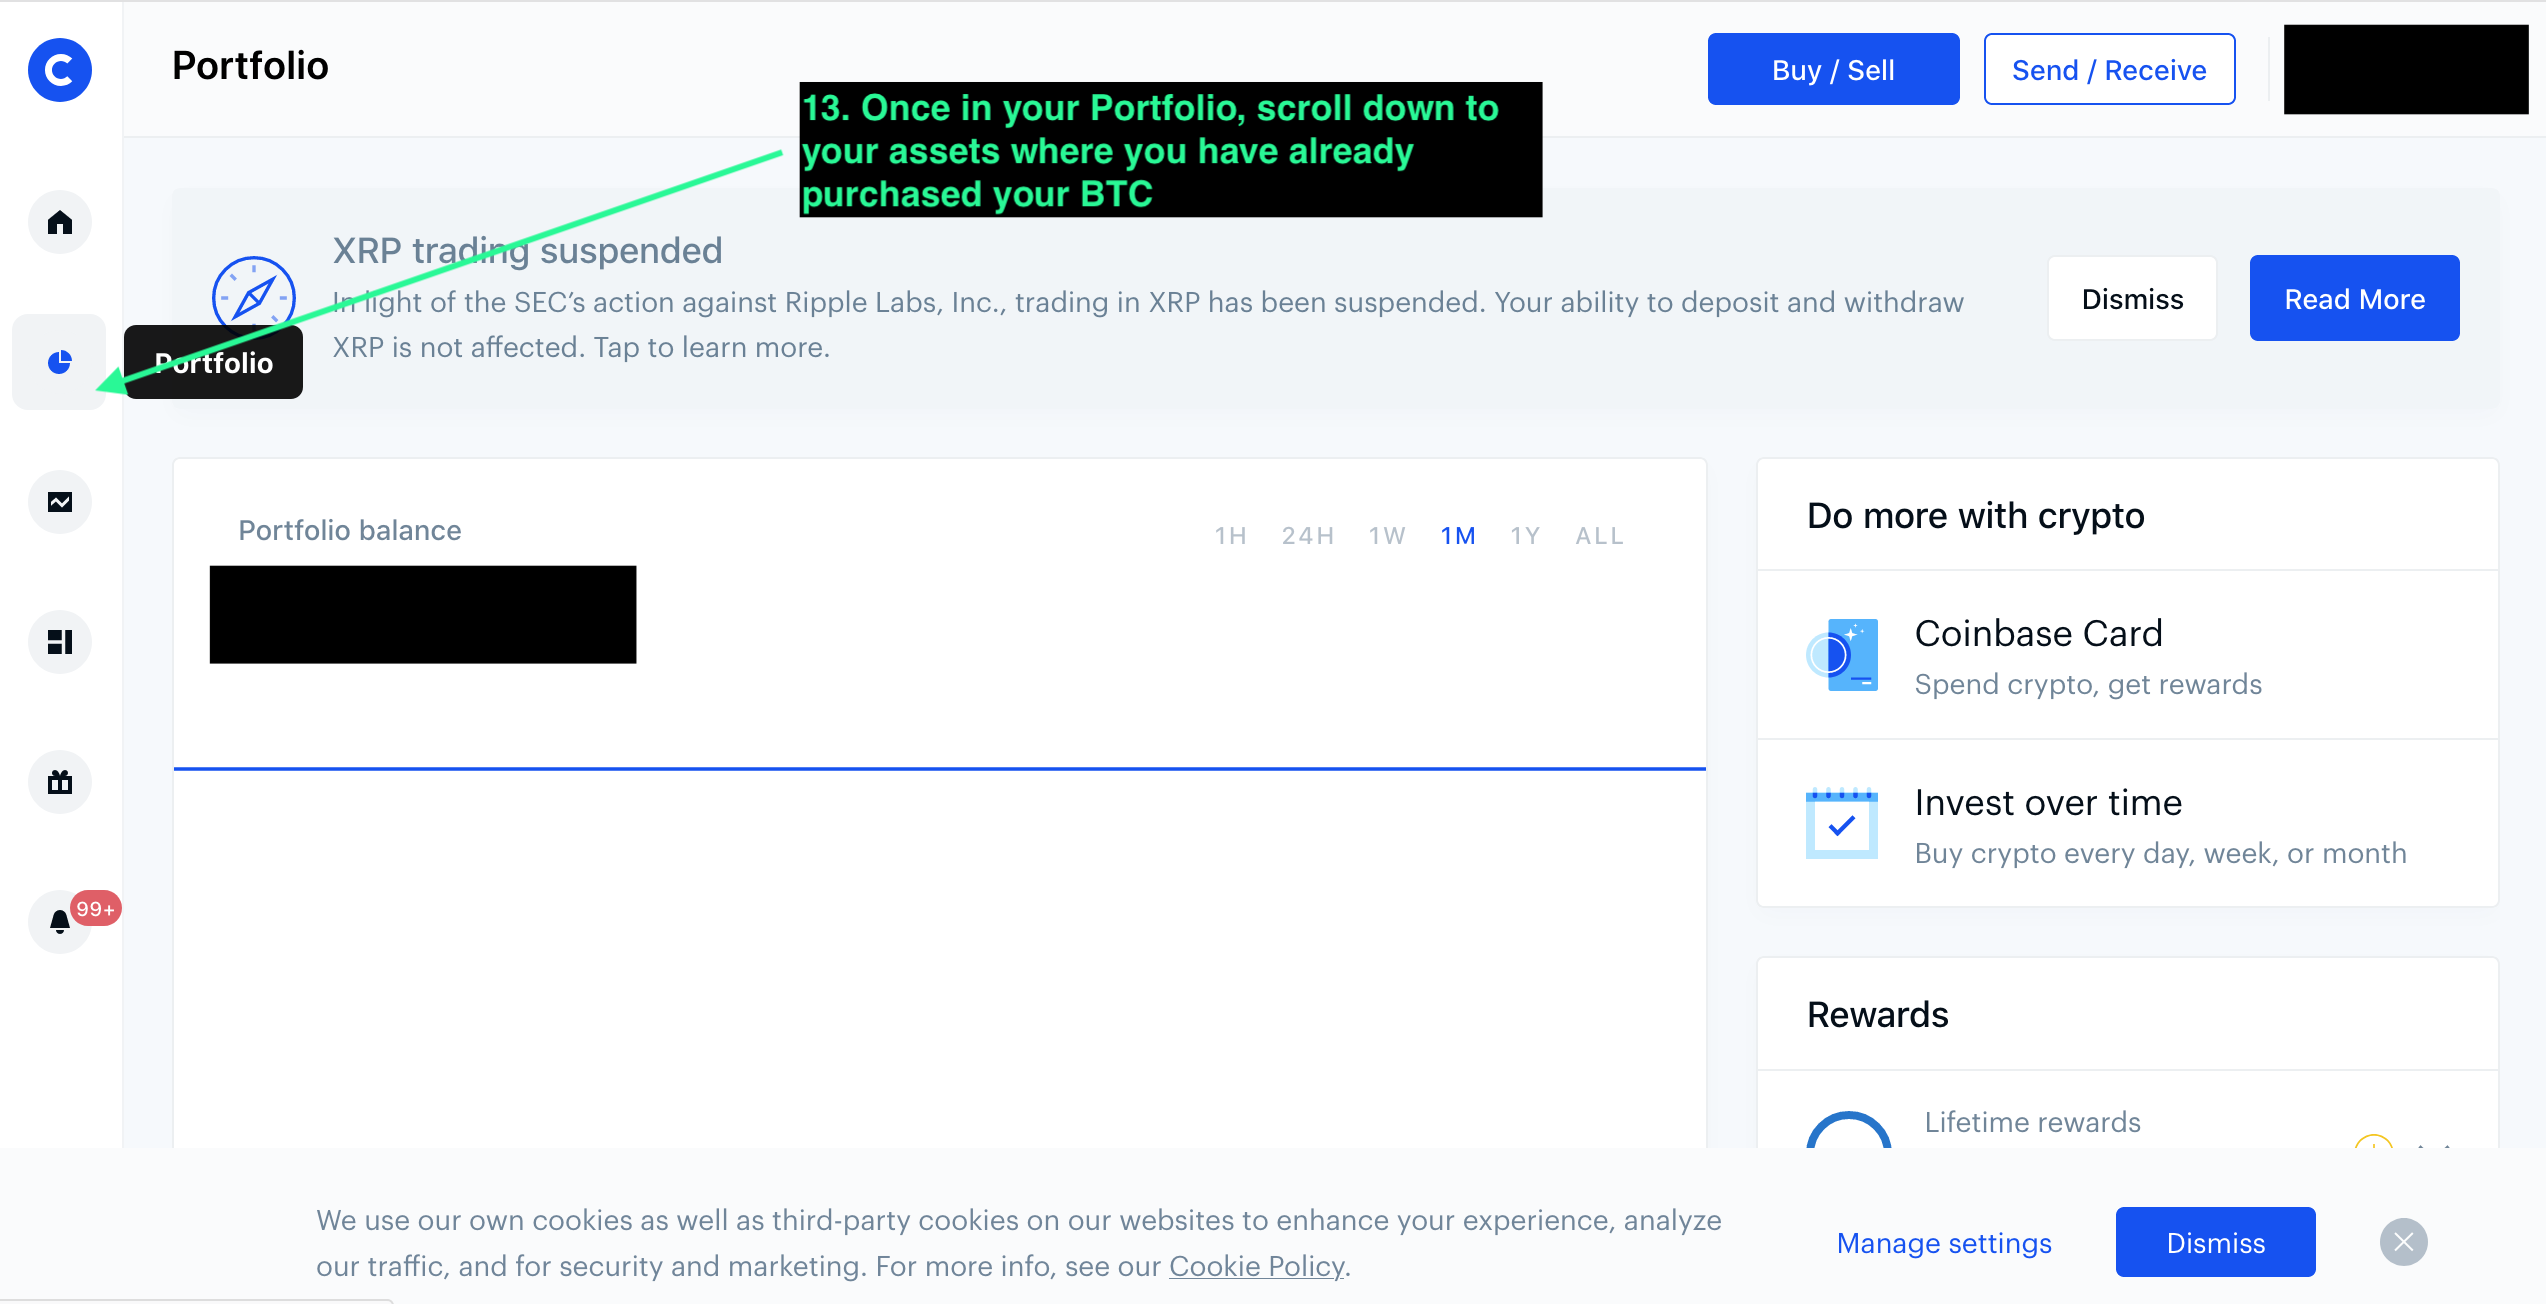Select the 1M time range
The height and width of the screenshot is (1304, 2546).
point(1458,536)
